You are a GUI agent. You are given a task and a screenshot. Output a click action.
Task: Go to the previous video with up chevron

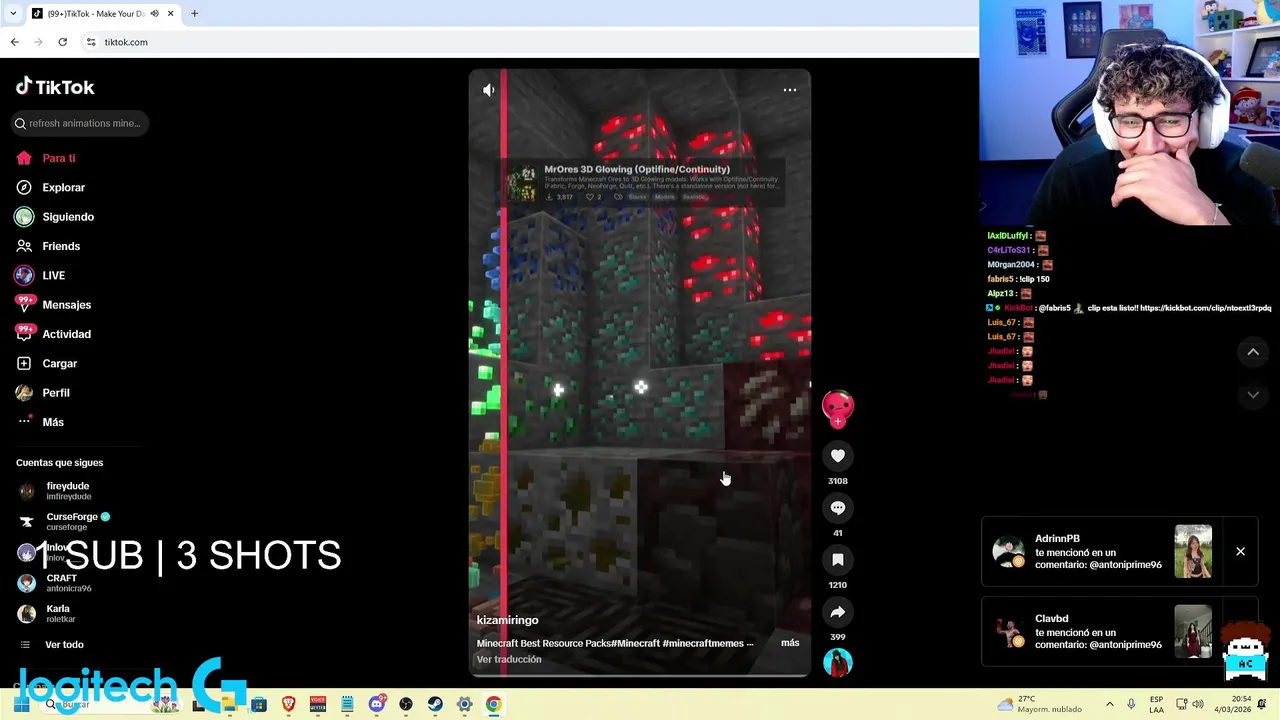[1253, 352]
